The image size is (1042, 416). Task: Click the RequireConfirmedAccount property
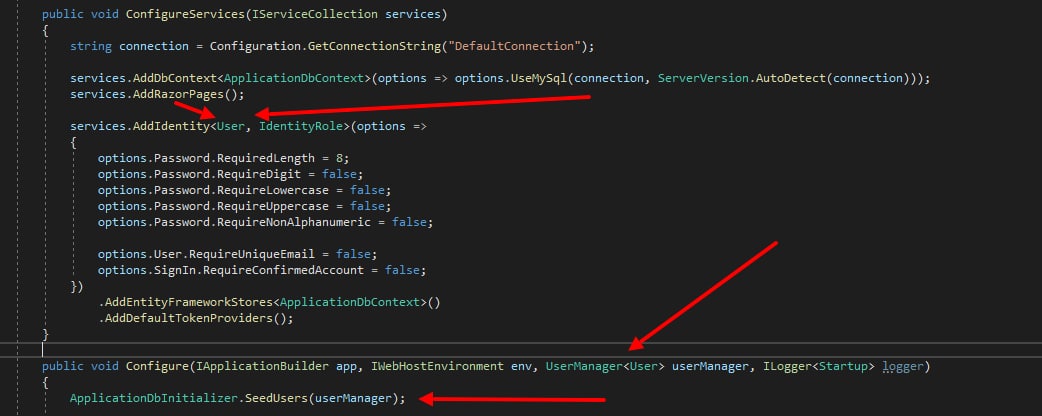click(x=284, y=270)
